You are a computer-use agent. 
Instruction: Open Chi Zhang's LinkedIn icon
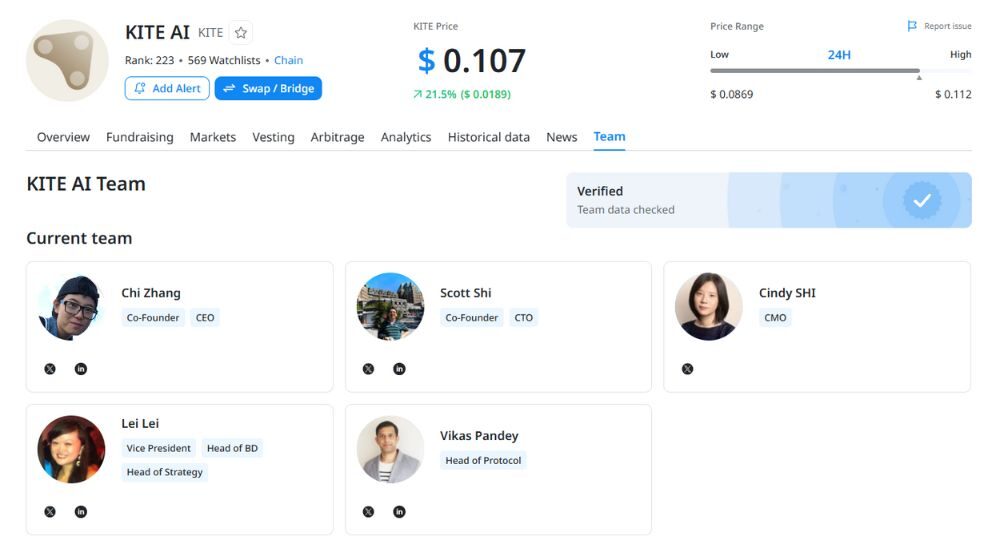[81, 369]
